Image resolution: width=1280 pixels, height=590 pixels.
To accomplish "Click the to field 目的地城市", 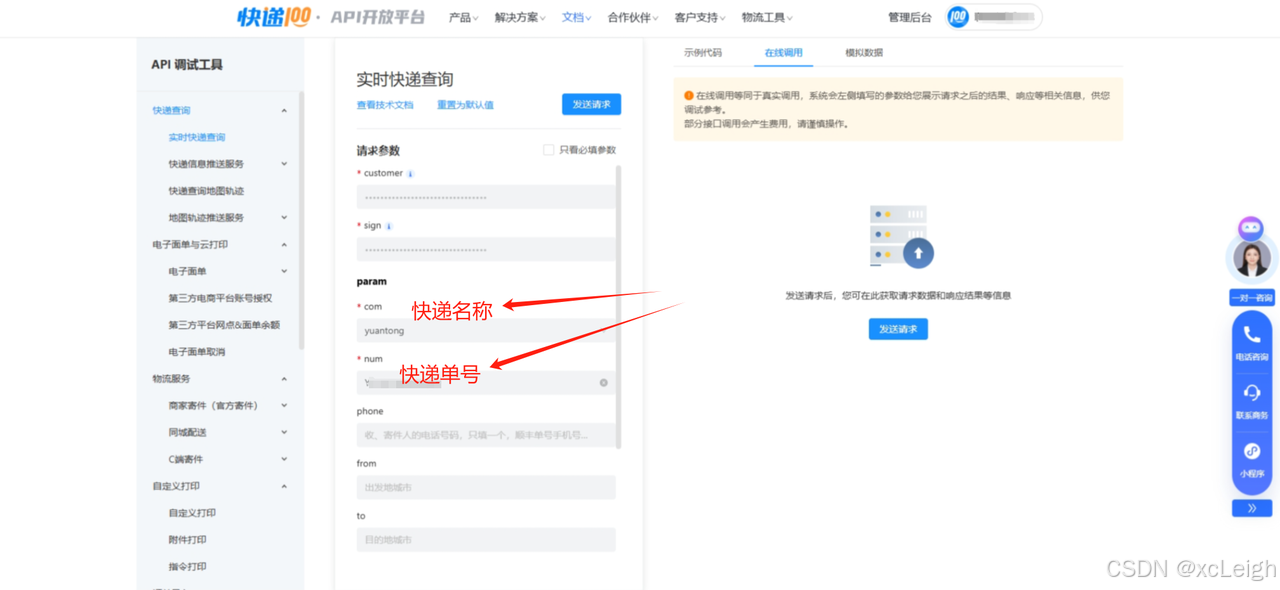I will pyautogui.click(x=486, y=540).
